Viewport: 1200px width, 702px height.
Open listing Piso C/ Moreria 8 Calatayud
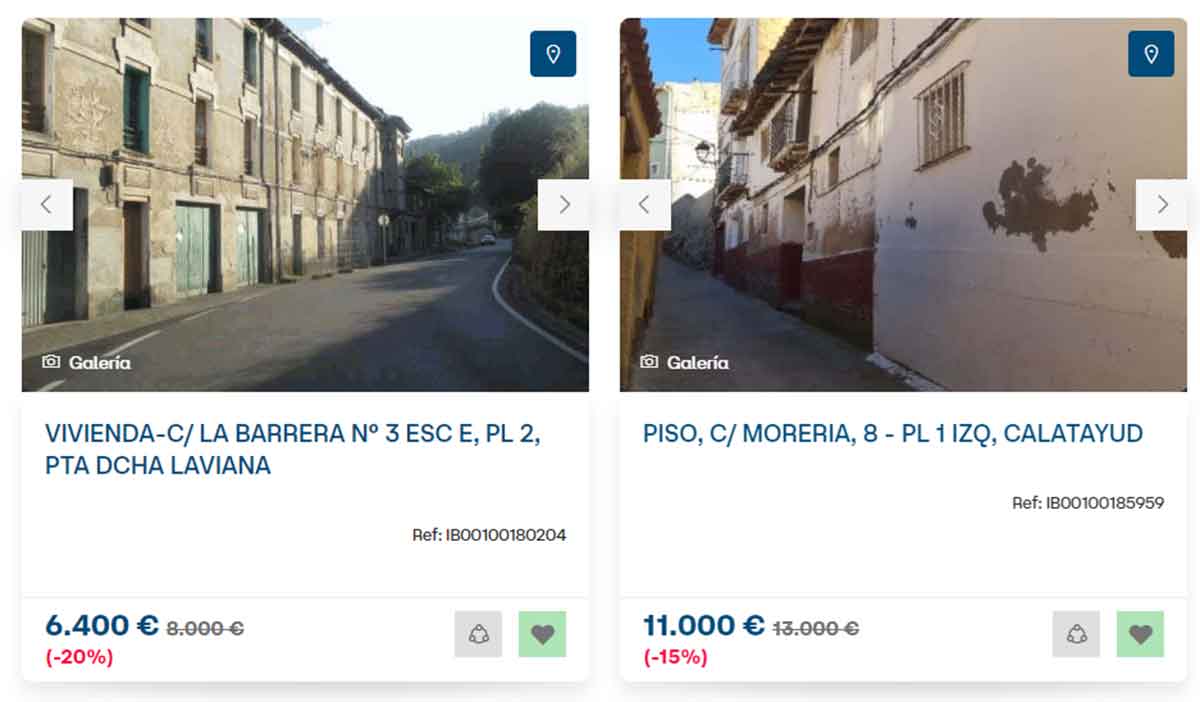click(893, 434)
